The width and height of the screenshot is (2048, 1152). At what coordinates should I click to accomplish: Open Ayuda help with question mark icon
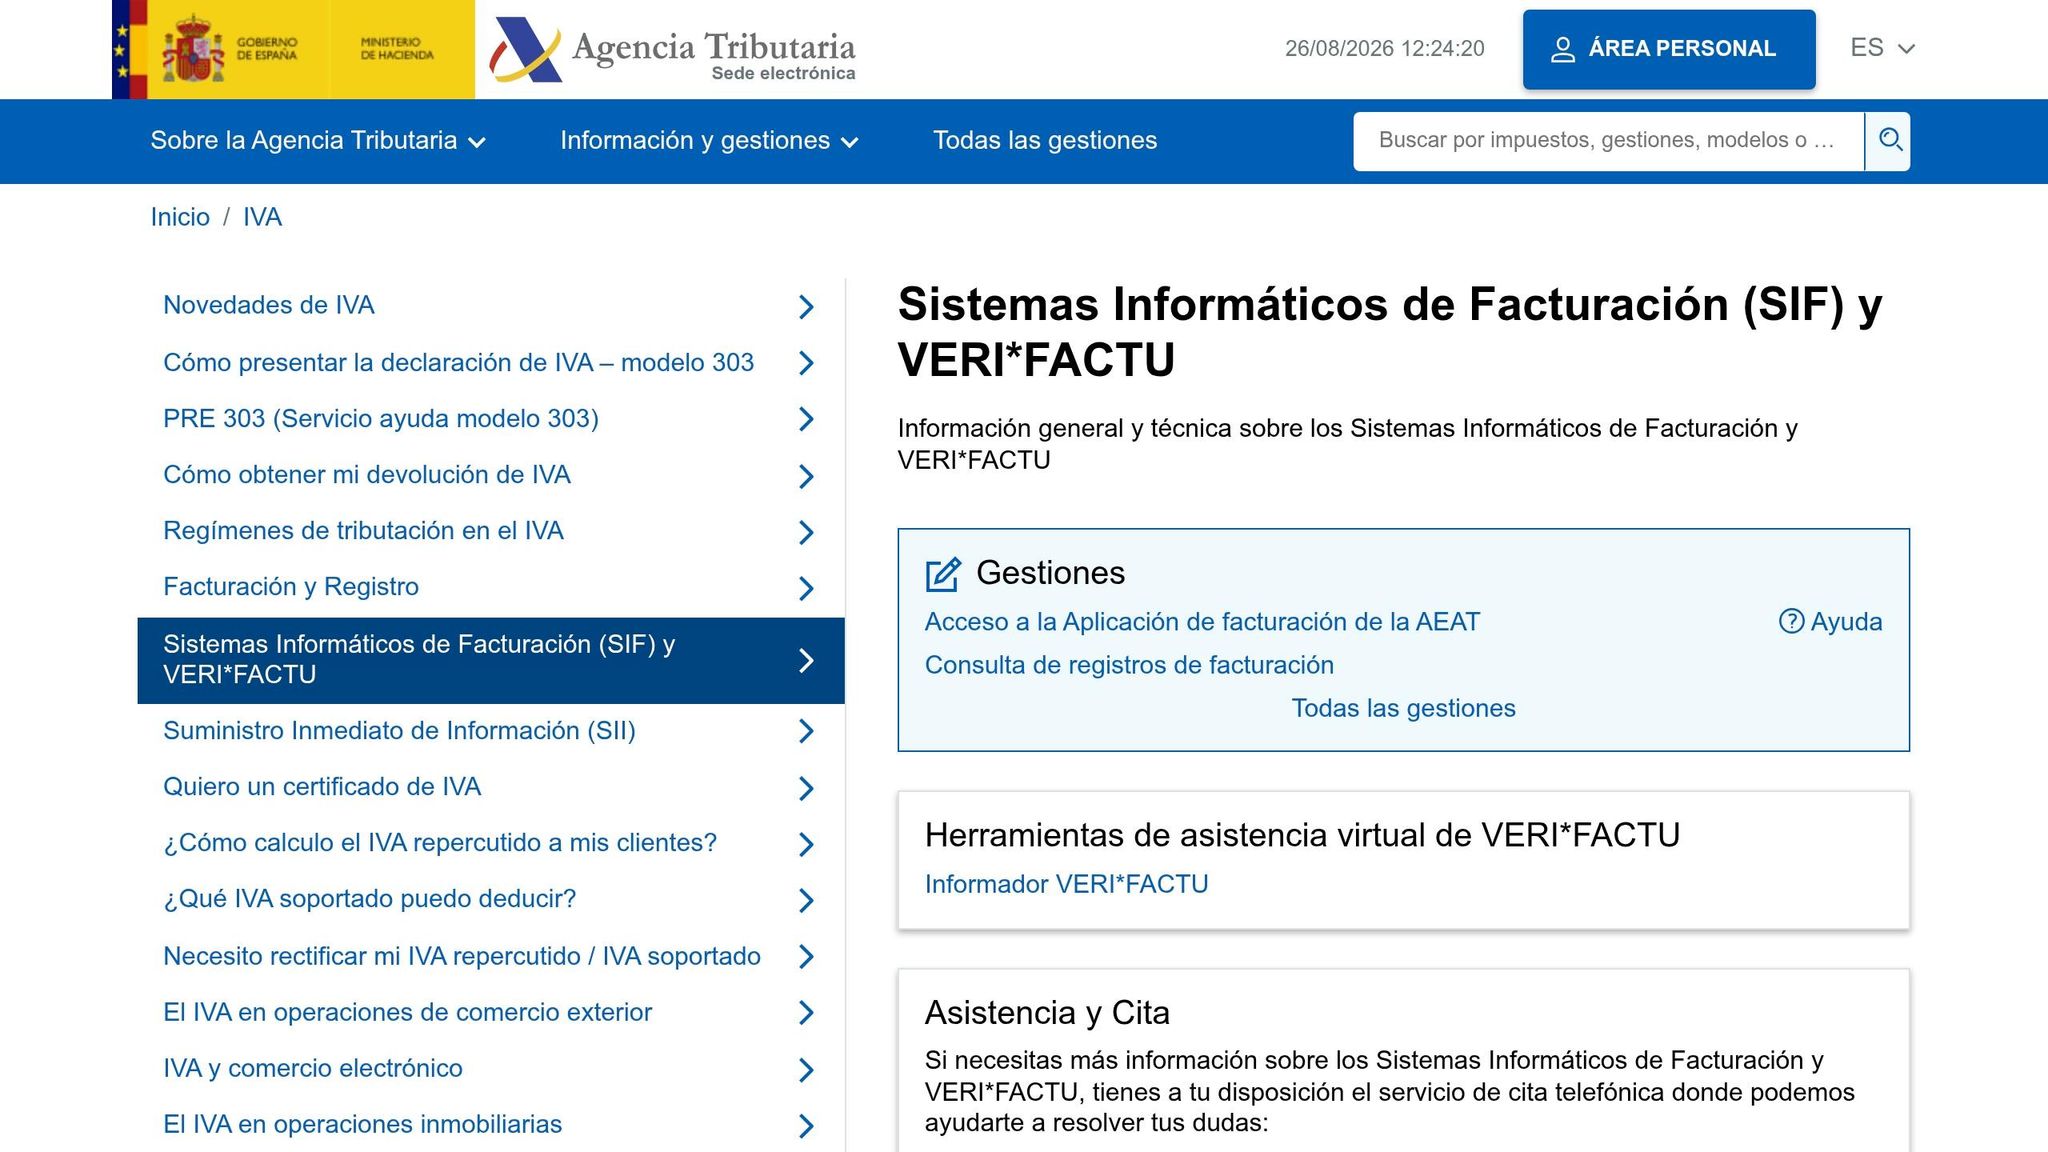(1830, 622)
